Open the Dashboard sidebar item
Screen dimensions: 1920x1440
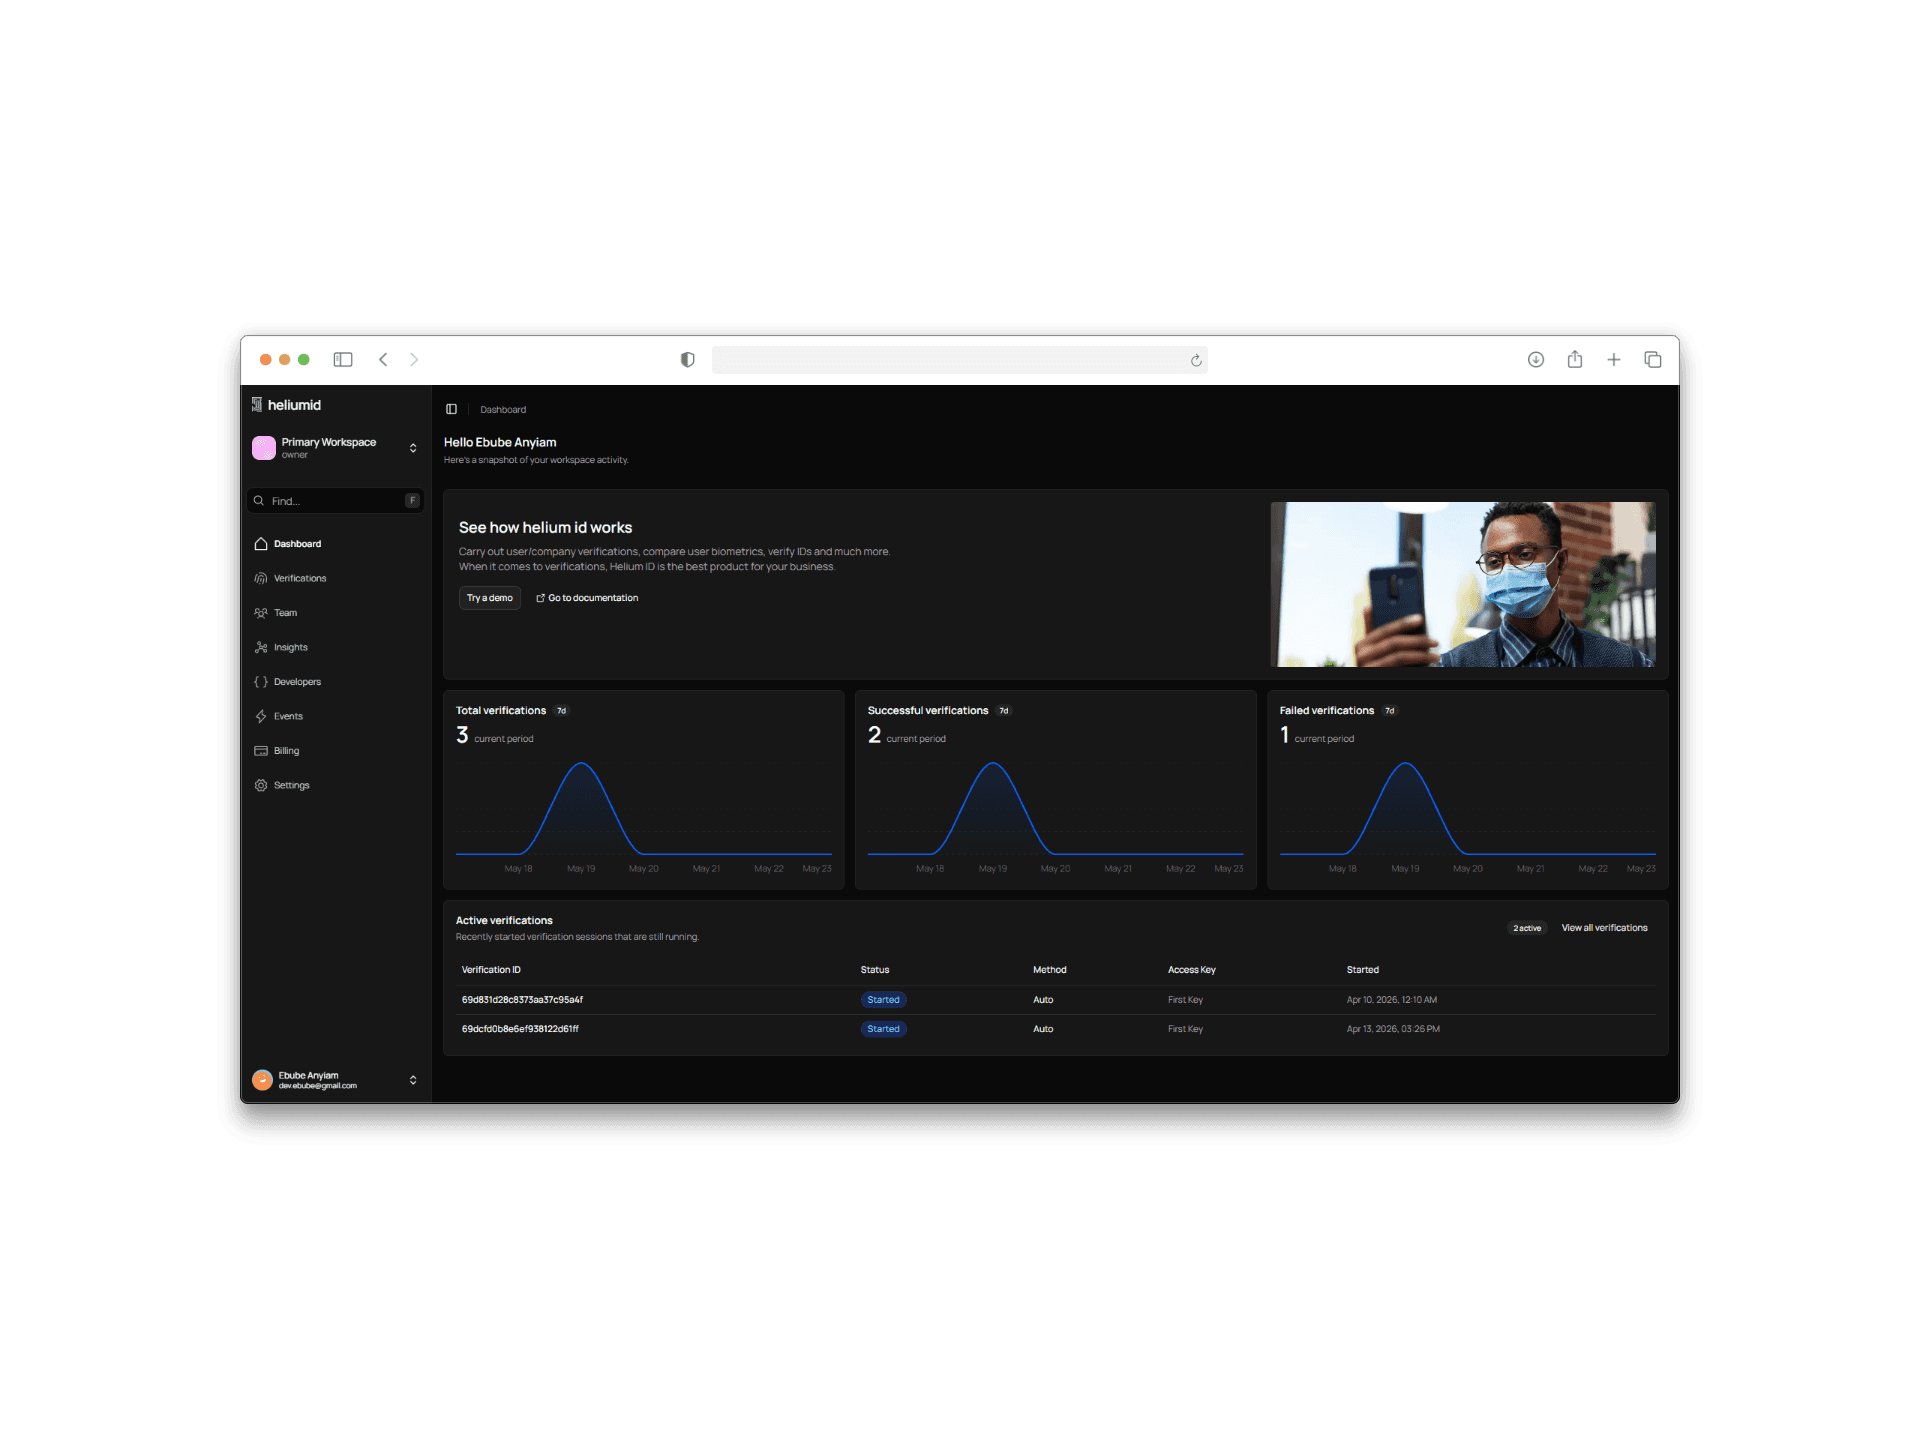335,544
